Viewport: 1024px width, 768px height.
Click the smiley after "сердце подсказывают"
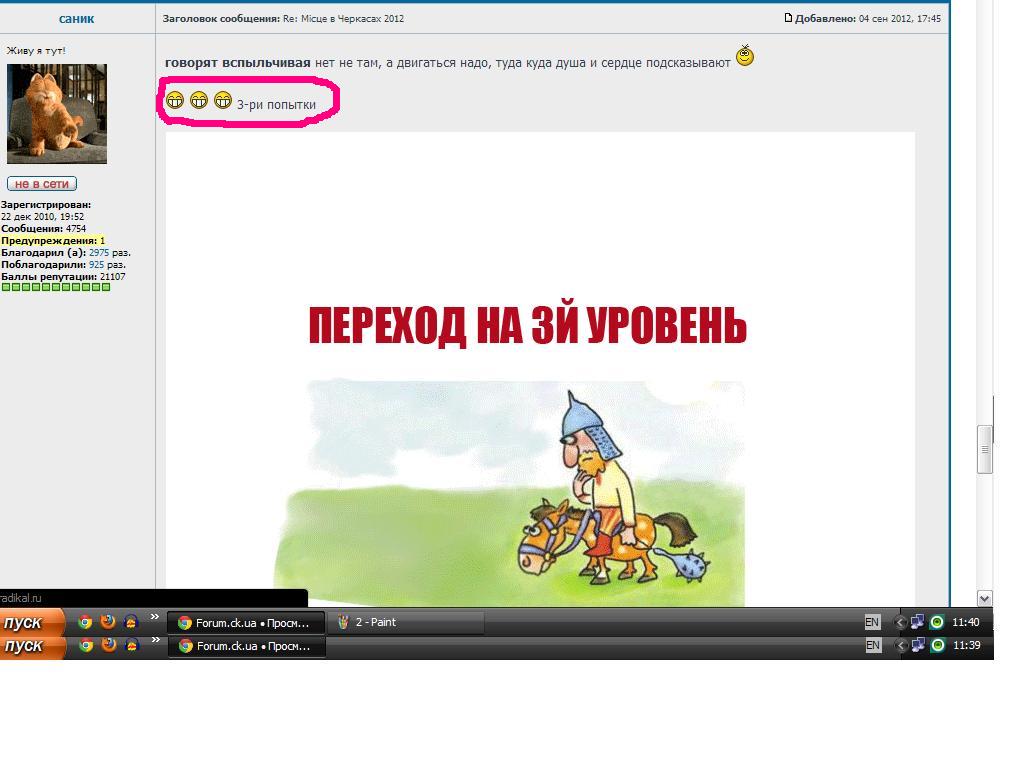tap(745, 56)
